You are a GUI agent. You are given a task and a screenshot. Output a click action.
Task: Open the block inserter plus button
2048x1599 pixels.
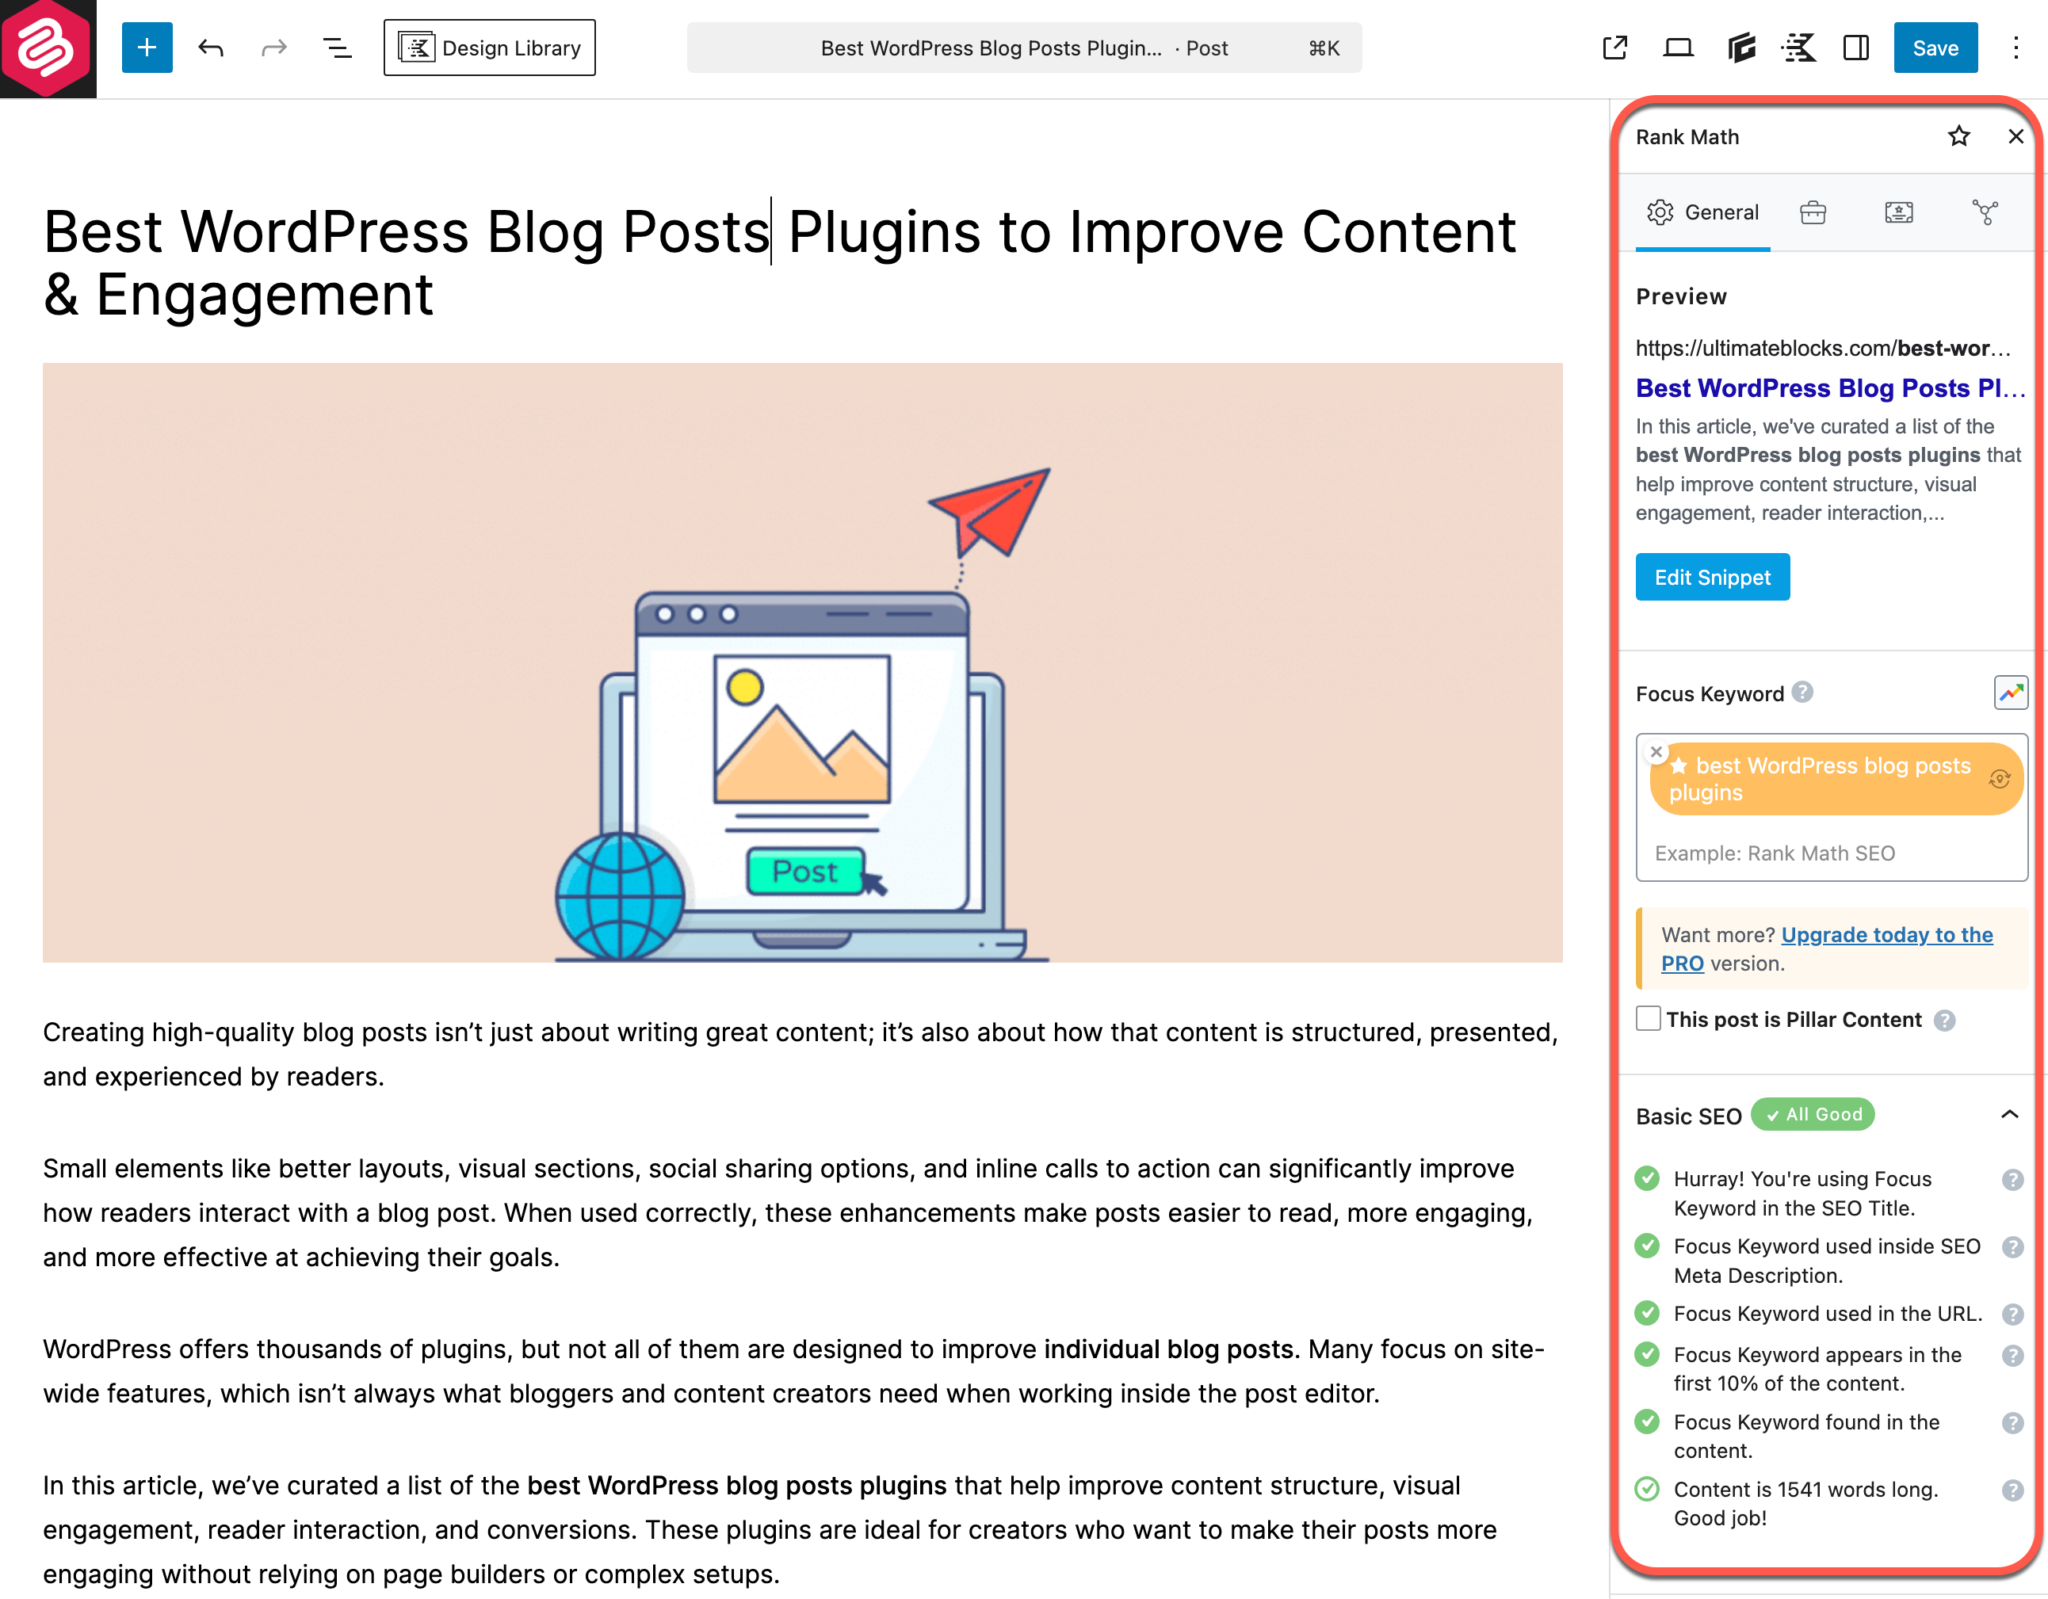tap(147, 48)
